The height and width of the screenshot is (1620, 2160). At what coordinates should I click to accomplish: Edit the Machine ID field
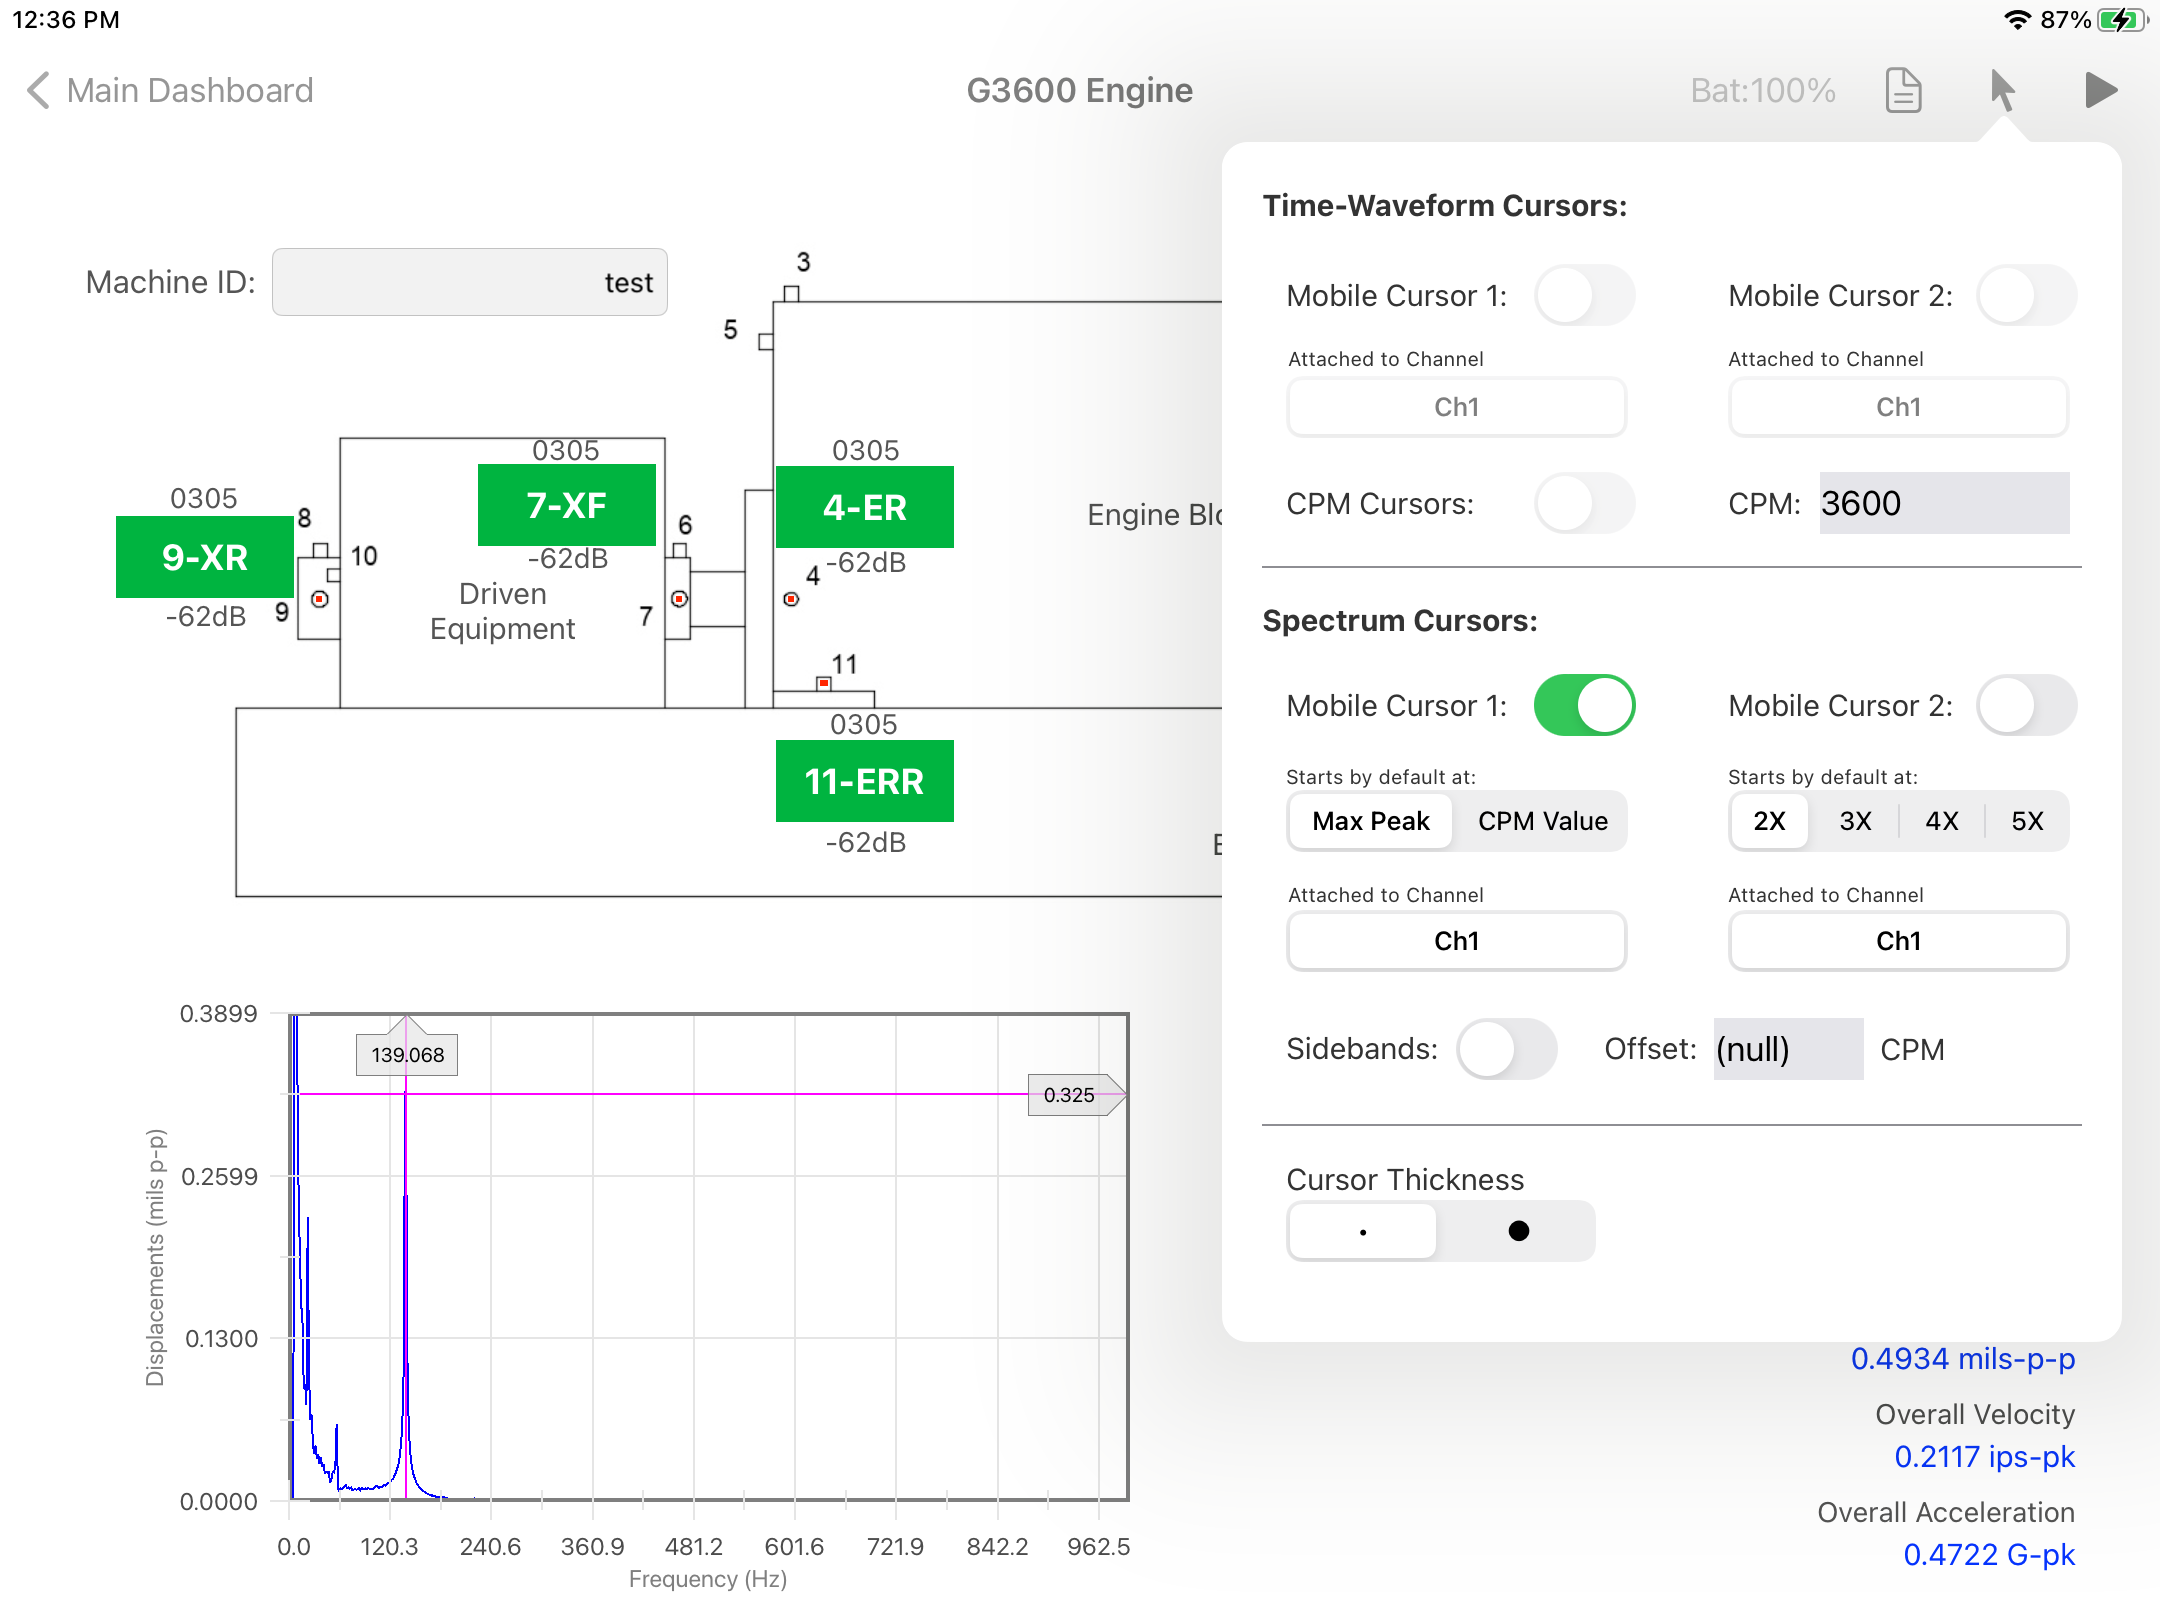point(470,282)
